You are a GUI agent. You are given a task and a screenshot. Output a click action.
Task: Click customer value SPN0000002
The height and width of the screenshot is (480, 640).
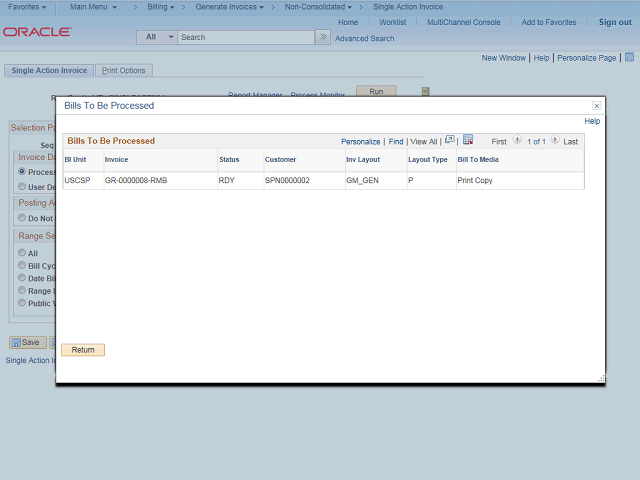[x=287, y=180]
